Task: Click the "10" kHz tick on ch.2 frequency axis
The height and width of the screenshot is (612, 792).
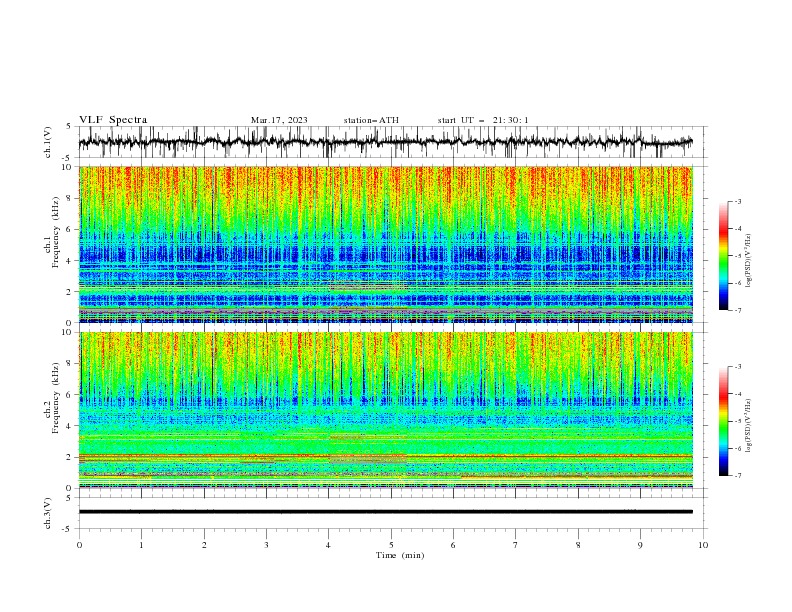Action: (x=69, y=332)
